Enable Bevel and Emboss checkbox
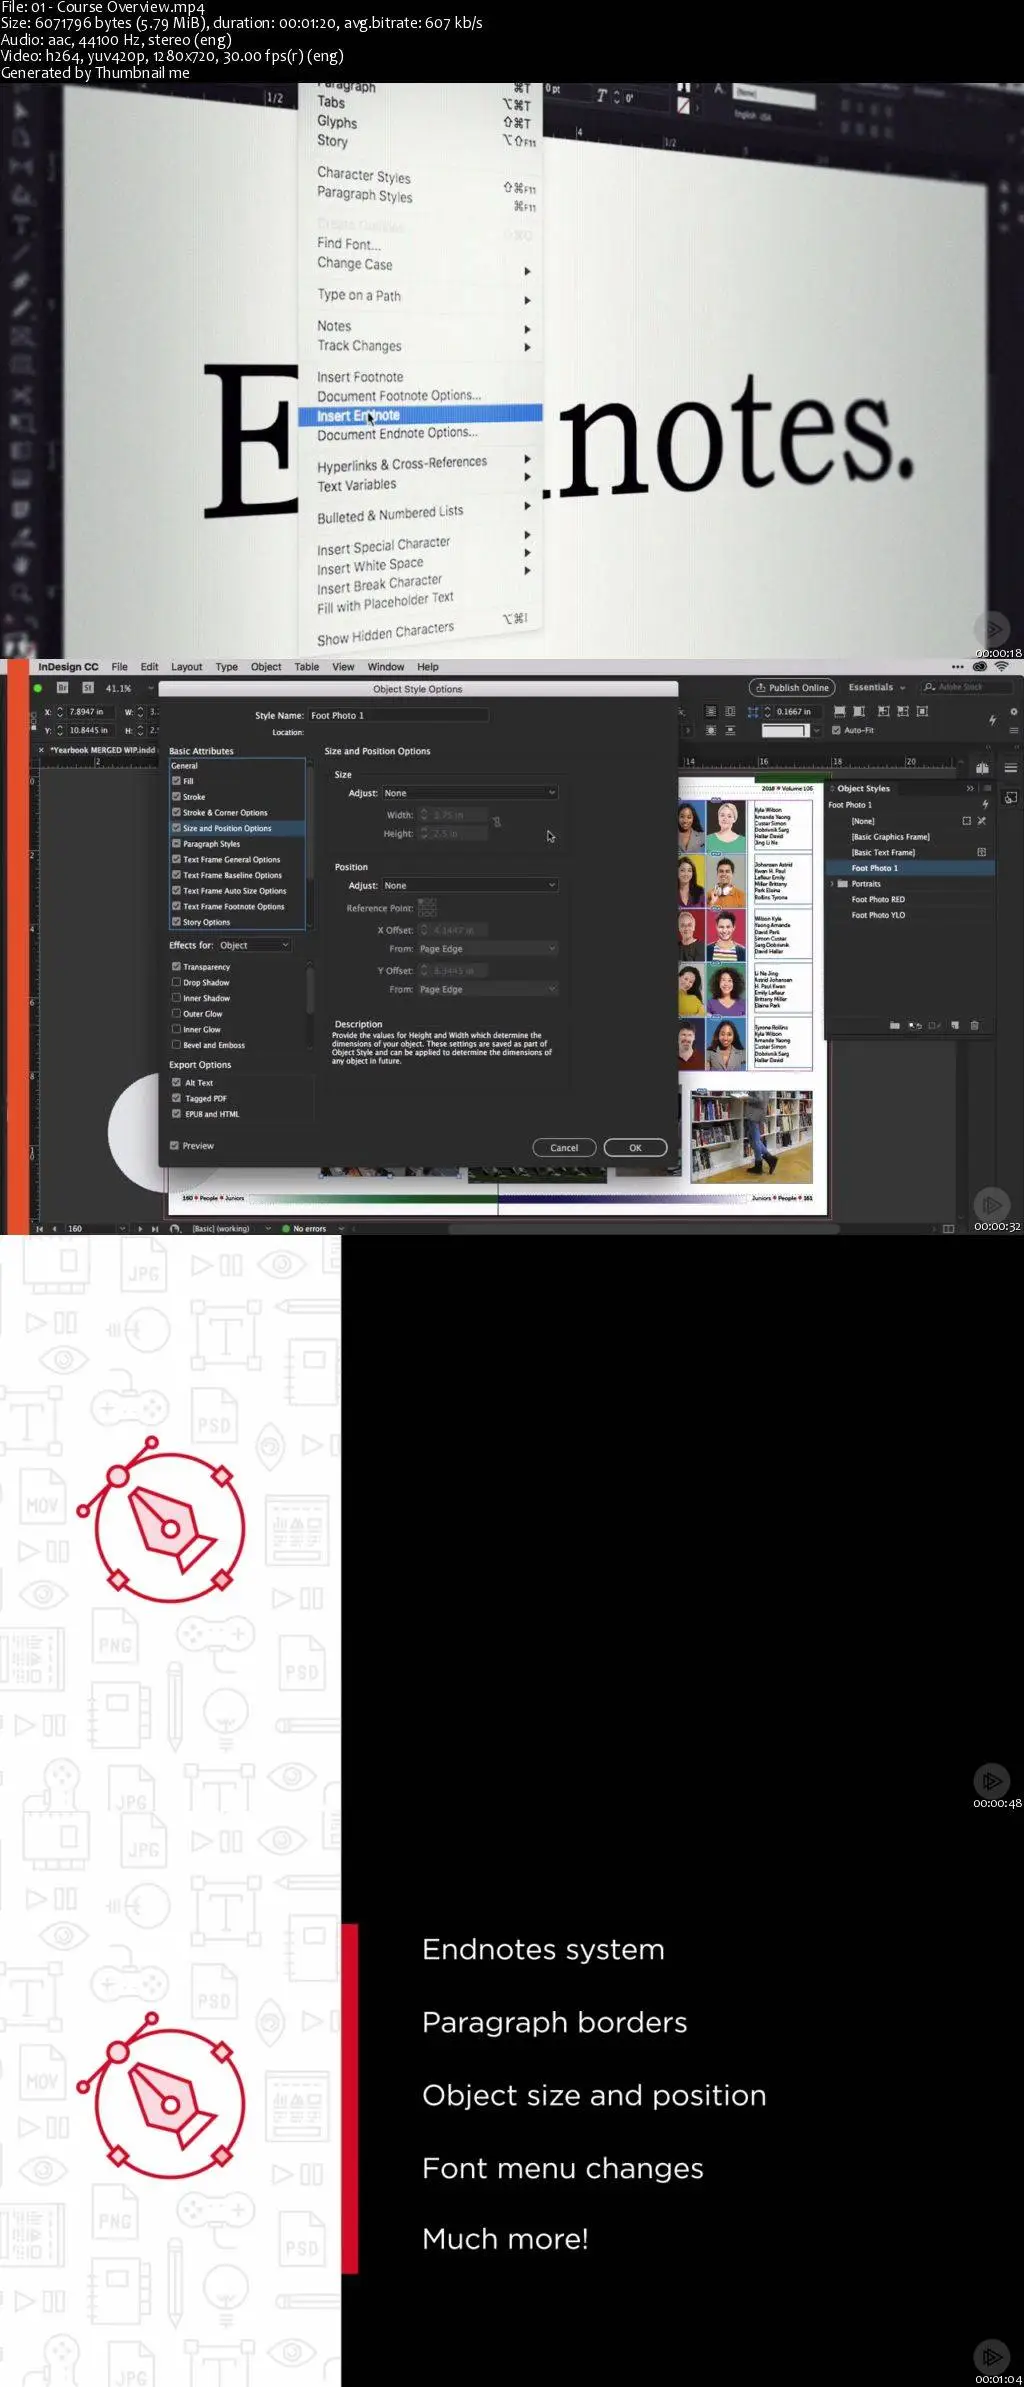 [176, 1045]
